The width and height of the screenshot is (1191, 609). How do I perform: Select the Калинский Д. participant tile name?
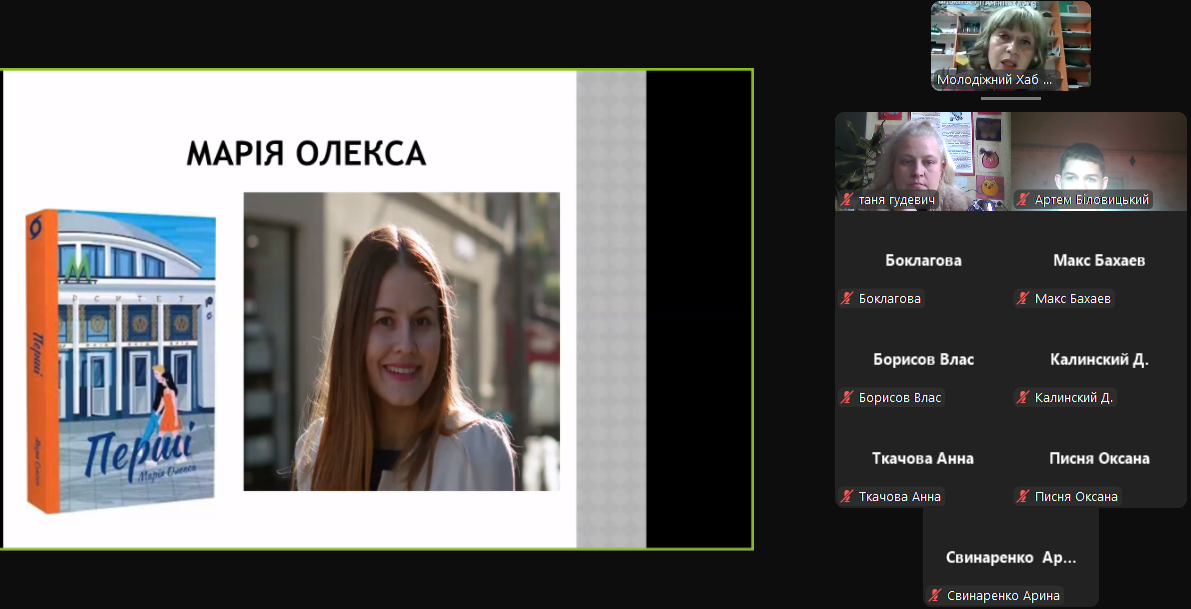[x=1099, y=359]
